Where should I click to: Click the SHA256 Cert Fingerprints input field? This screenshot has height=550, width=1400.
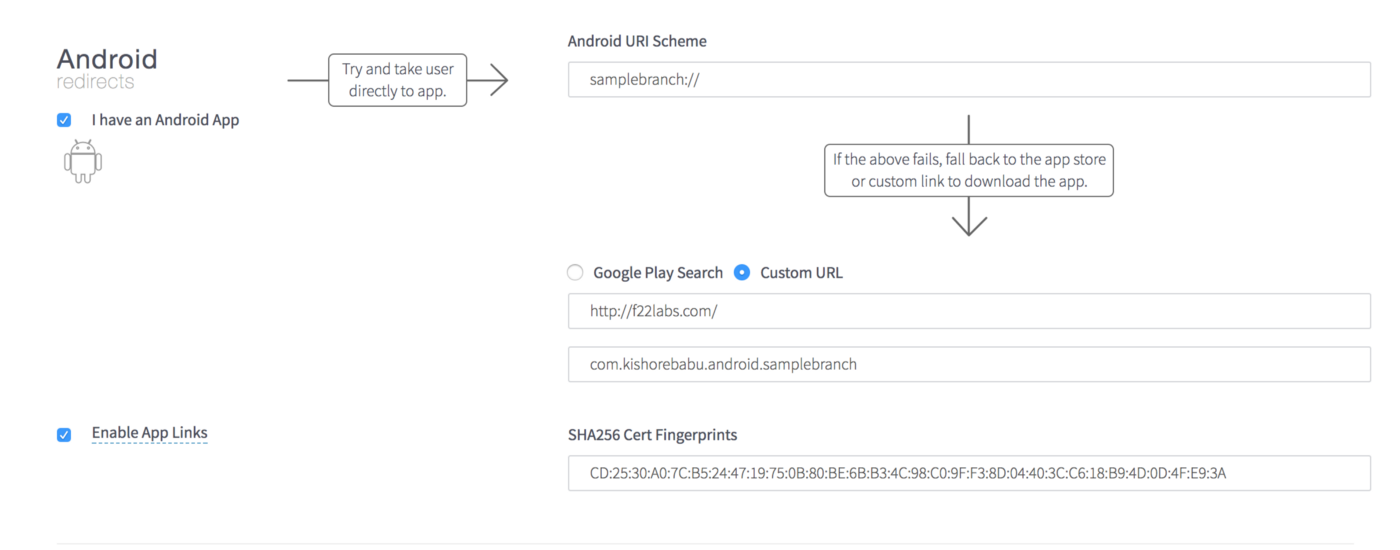point(969,473)
